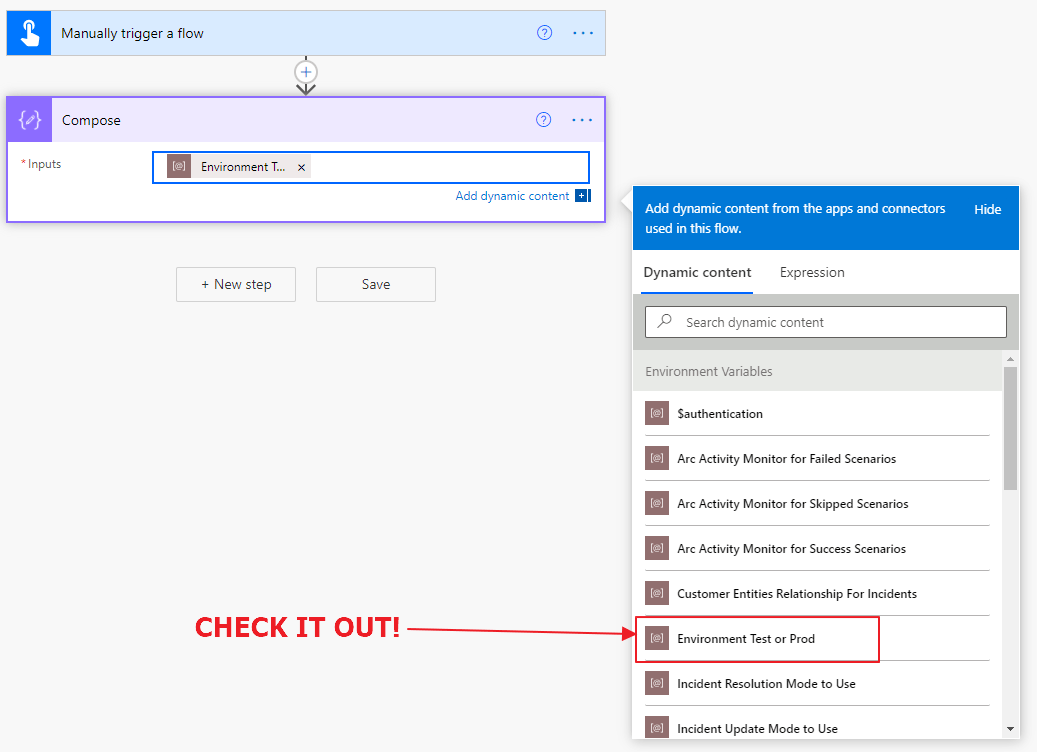1037x752 pixels.
Task: Add a New step
Action: [236, 284]
